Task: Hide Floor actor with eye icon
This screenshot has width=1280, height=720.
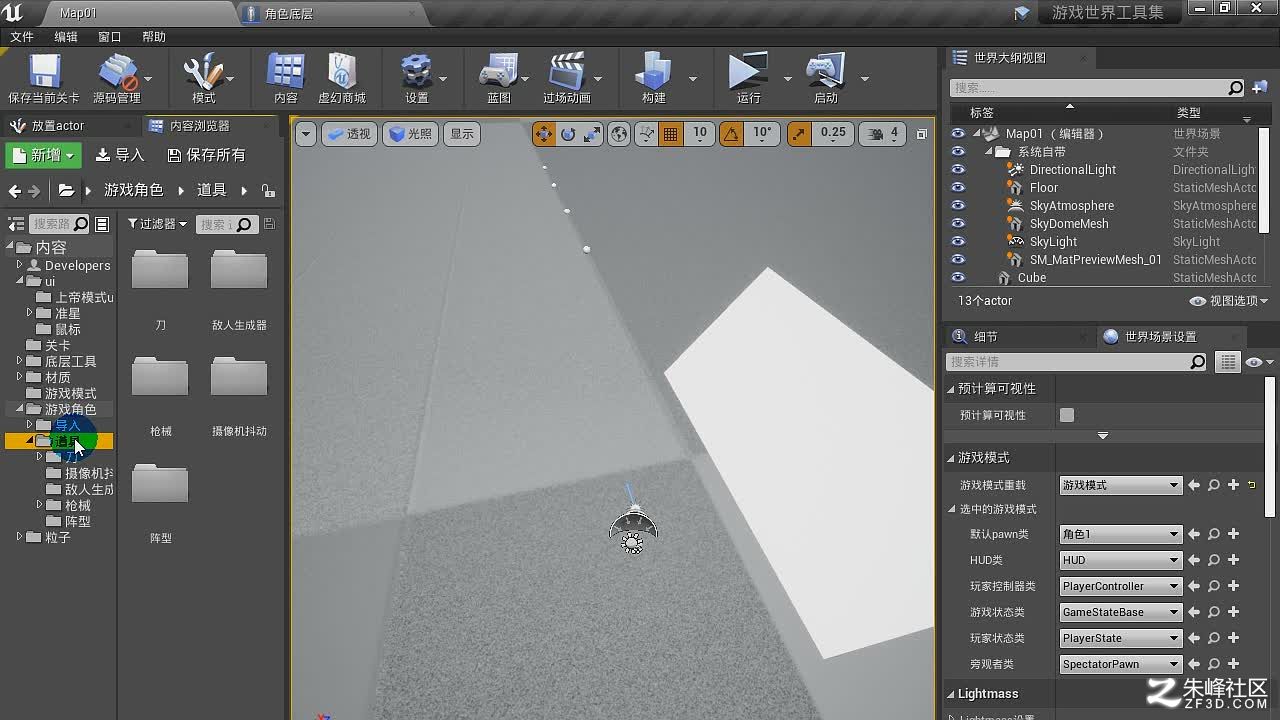Action: pyautogui.click(x=958, y=188)
